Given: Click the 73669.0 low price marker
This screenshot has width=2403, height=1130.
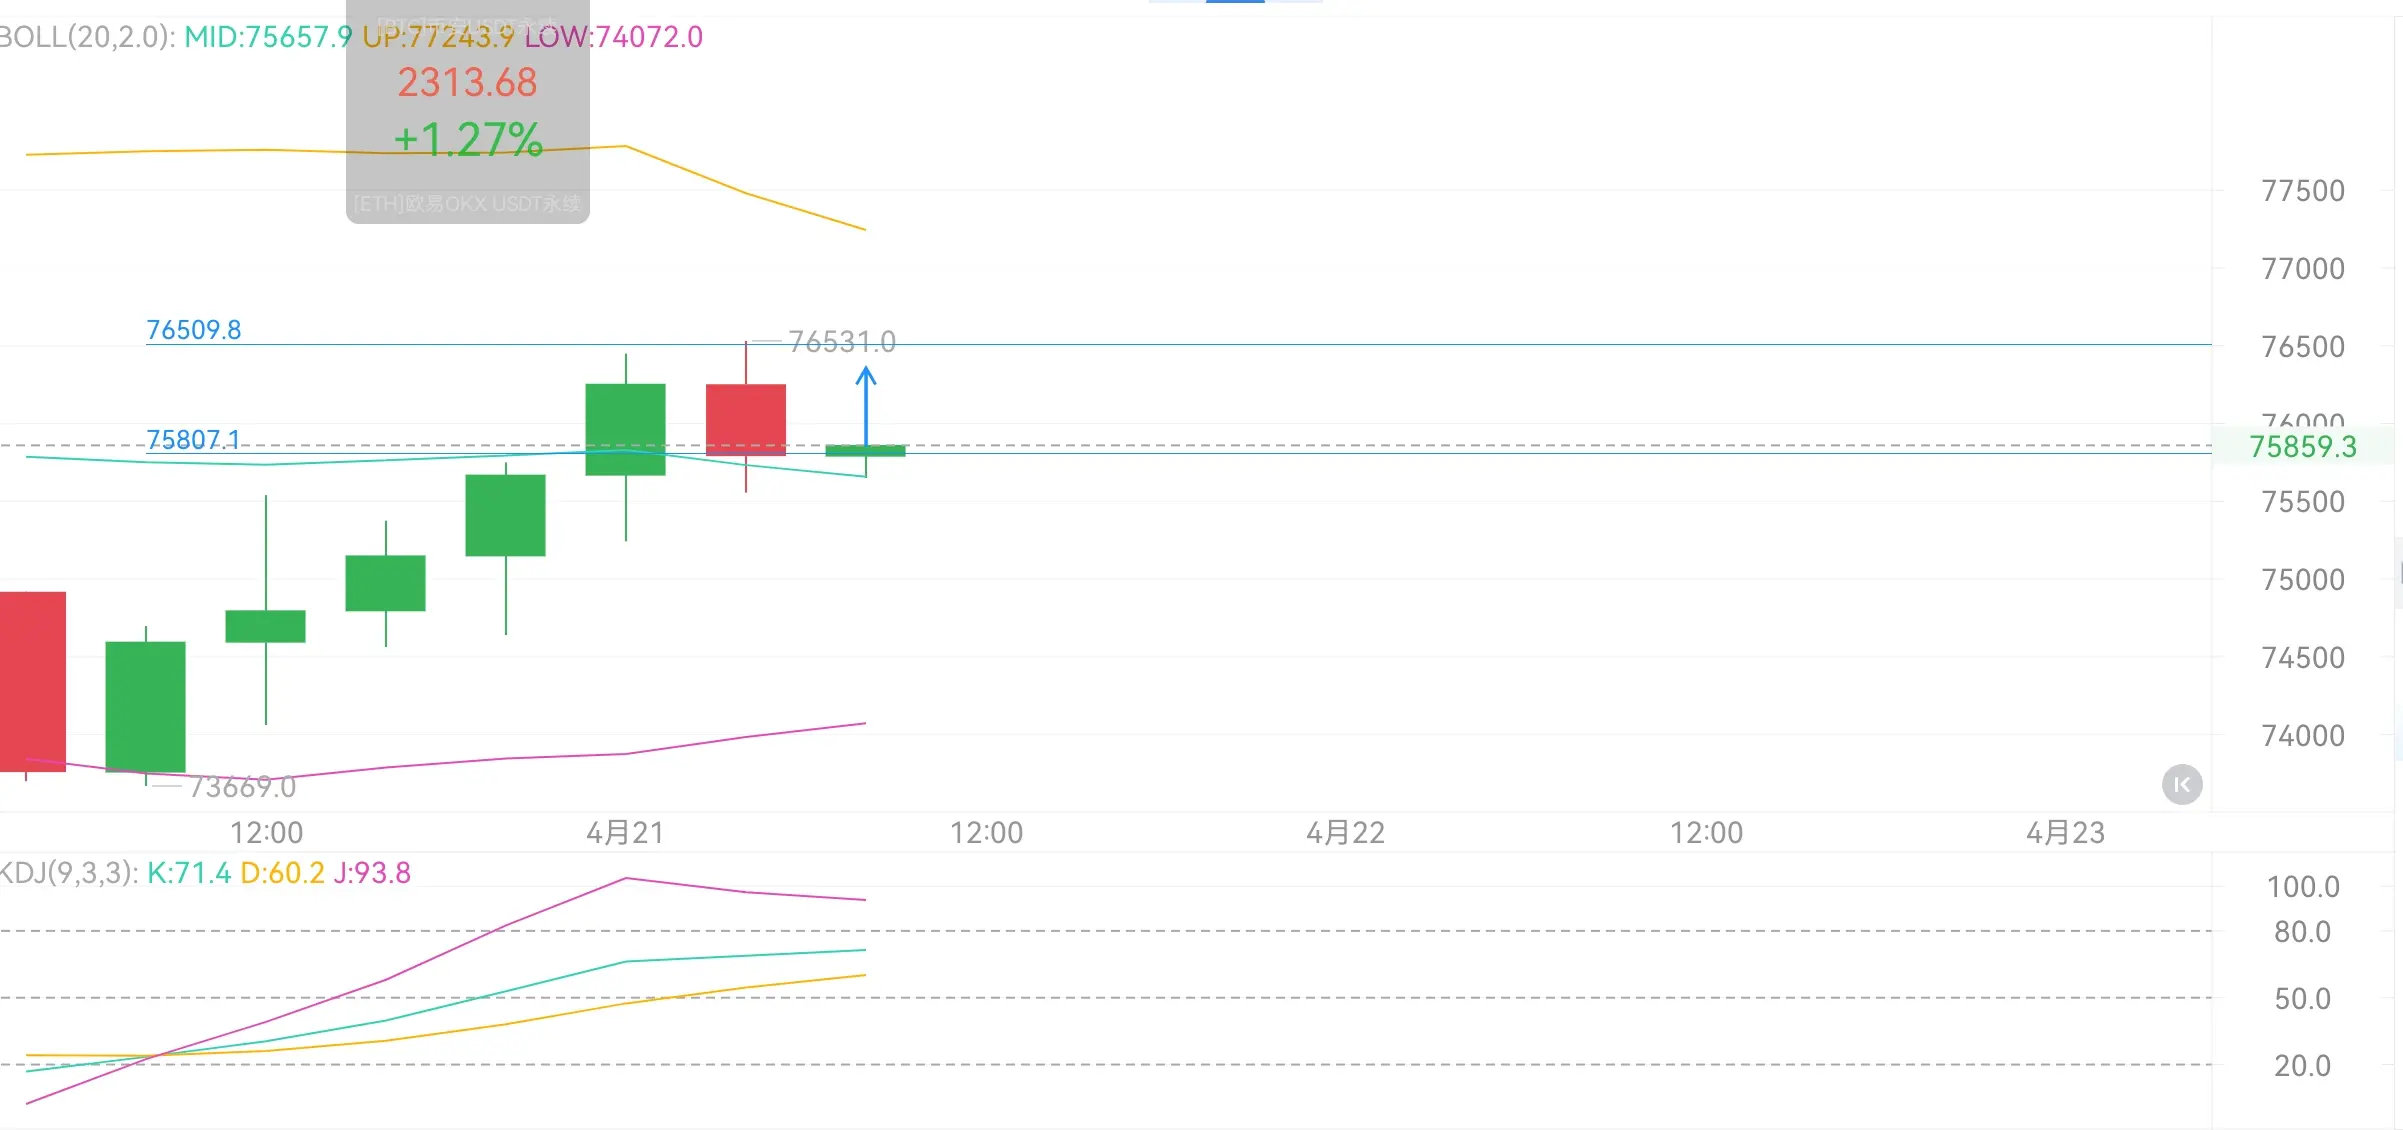Looking at the screenshot, I should 242,787.
